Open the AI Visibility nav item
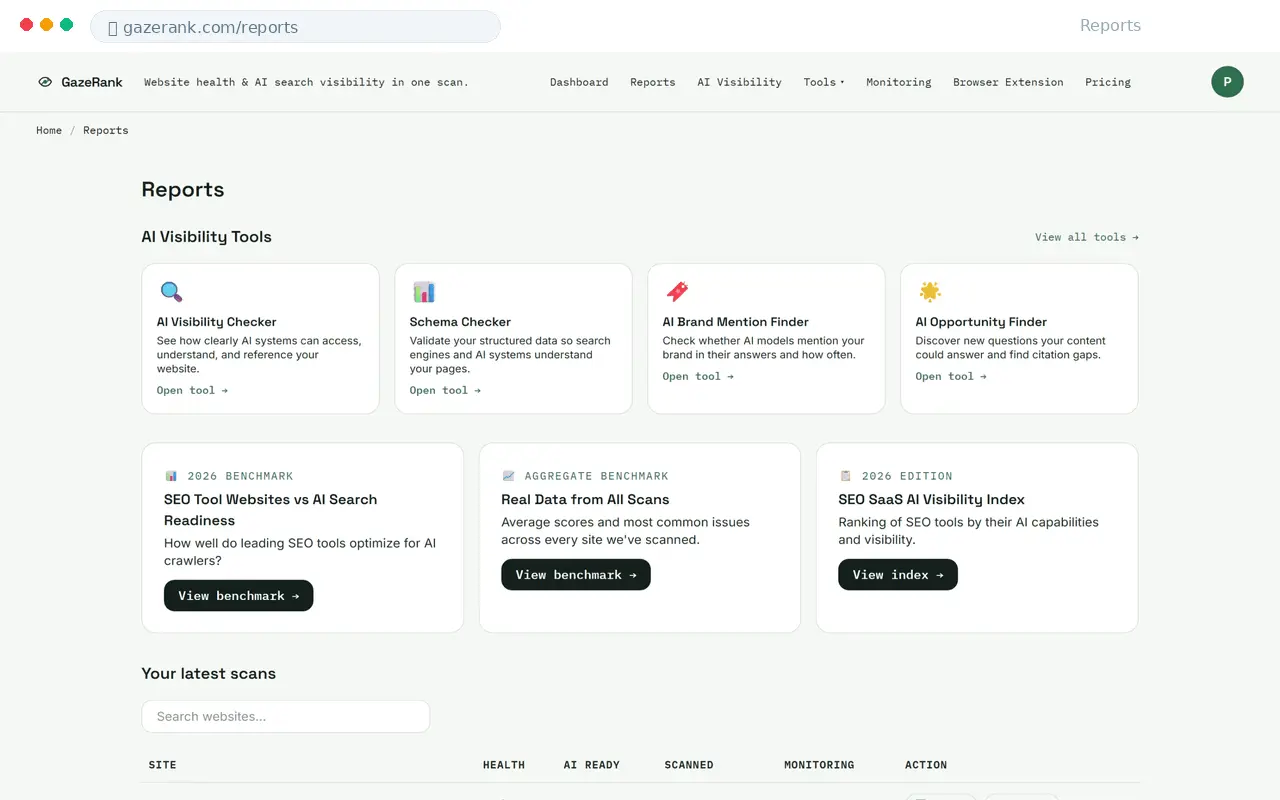Screen dimensions: 1280x800 [739, 82]
